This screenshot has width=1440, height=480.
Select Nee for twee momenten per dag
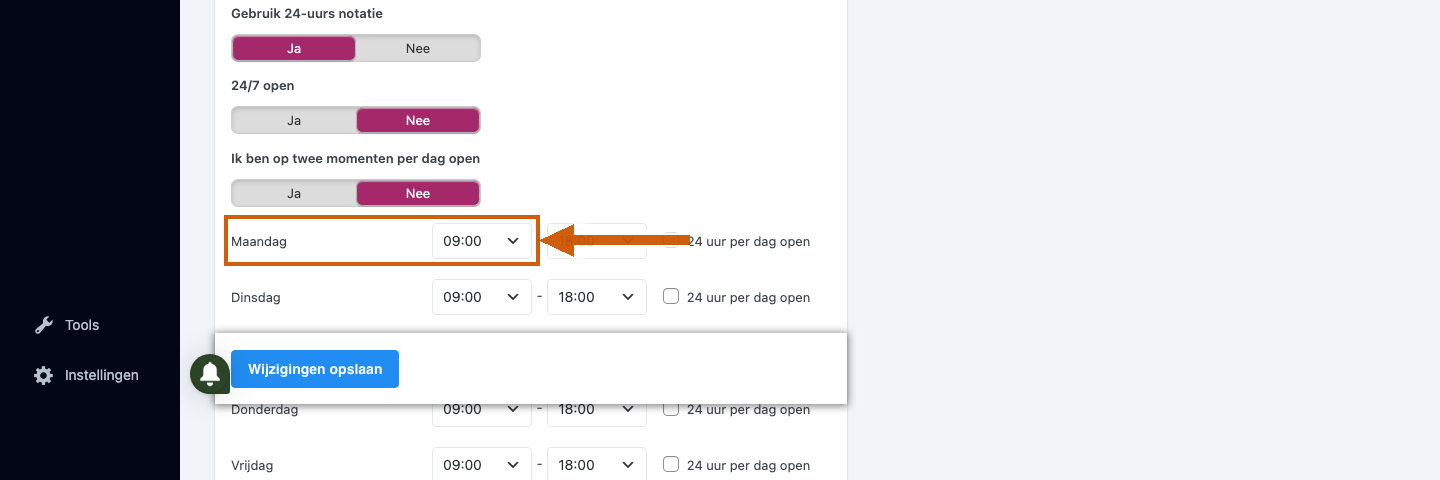(418, 193)
